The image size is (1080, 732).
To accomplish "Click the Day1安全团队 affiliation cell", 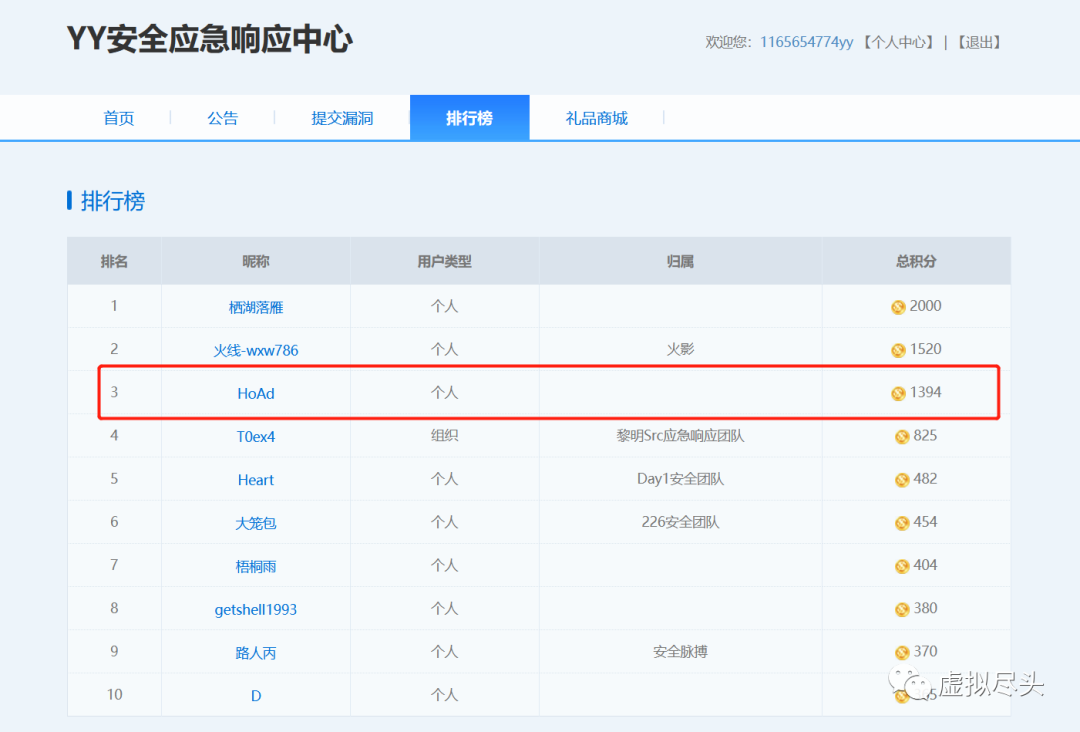I will click(680, 479).
